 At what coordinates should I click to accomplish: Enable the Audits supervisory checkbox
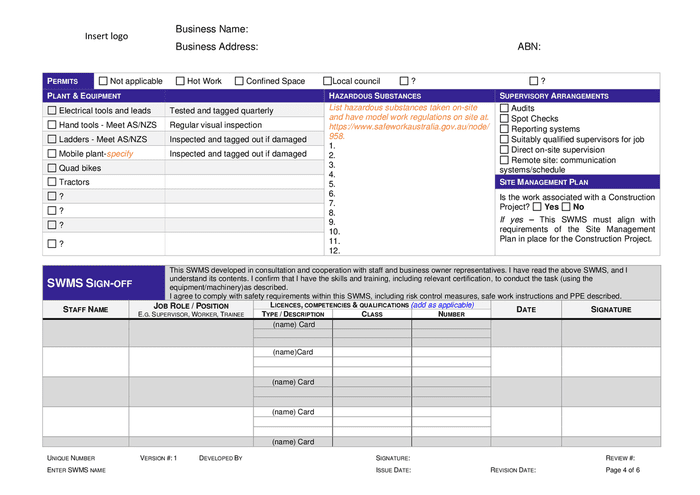[x=504, y=108]
